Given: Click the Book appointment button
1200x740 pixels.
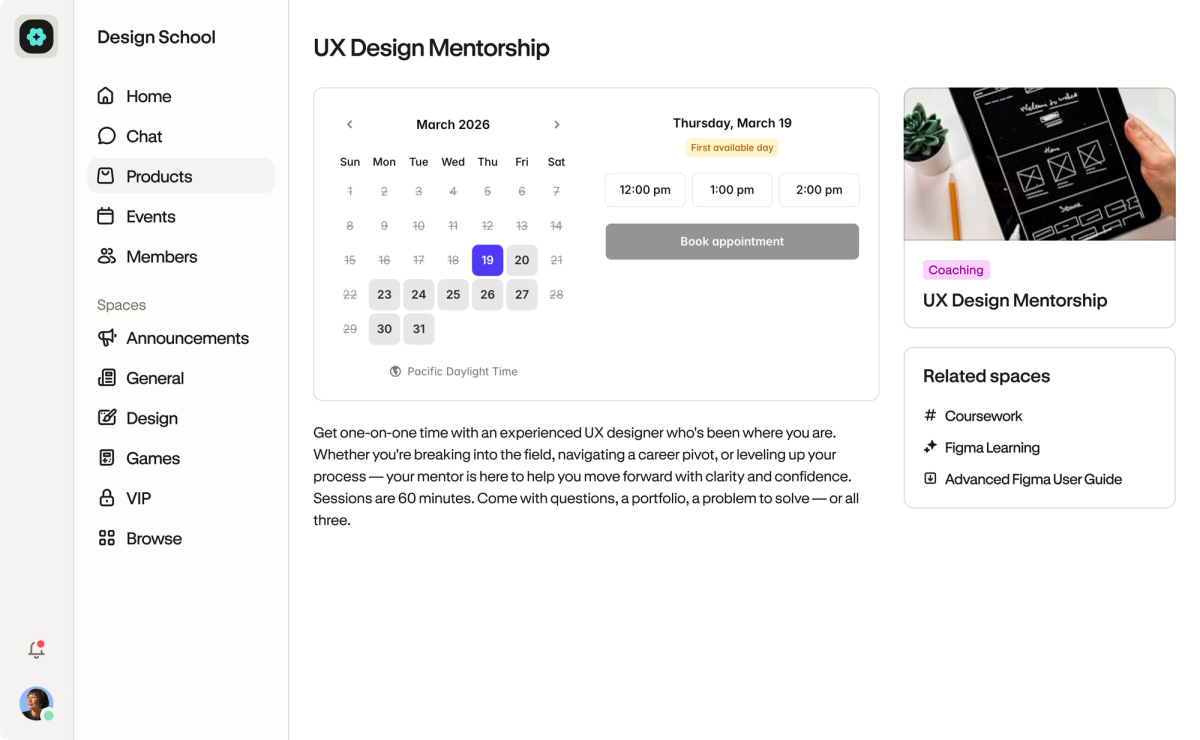Looking at the screenshot, I should coord(732,242).
